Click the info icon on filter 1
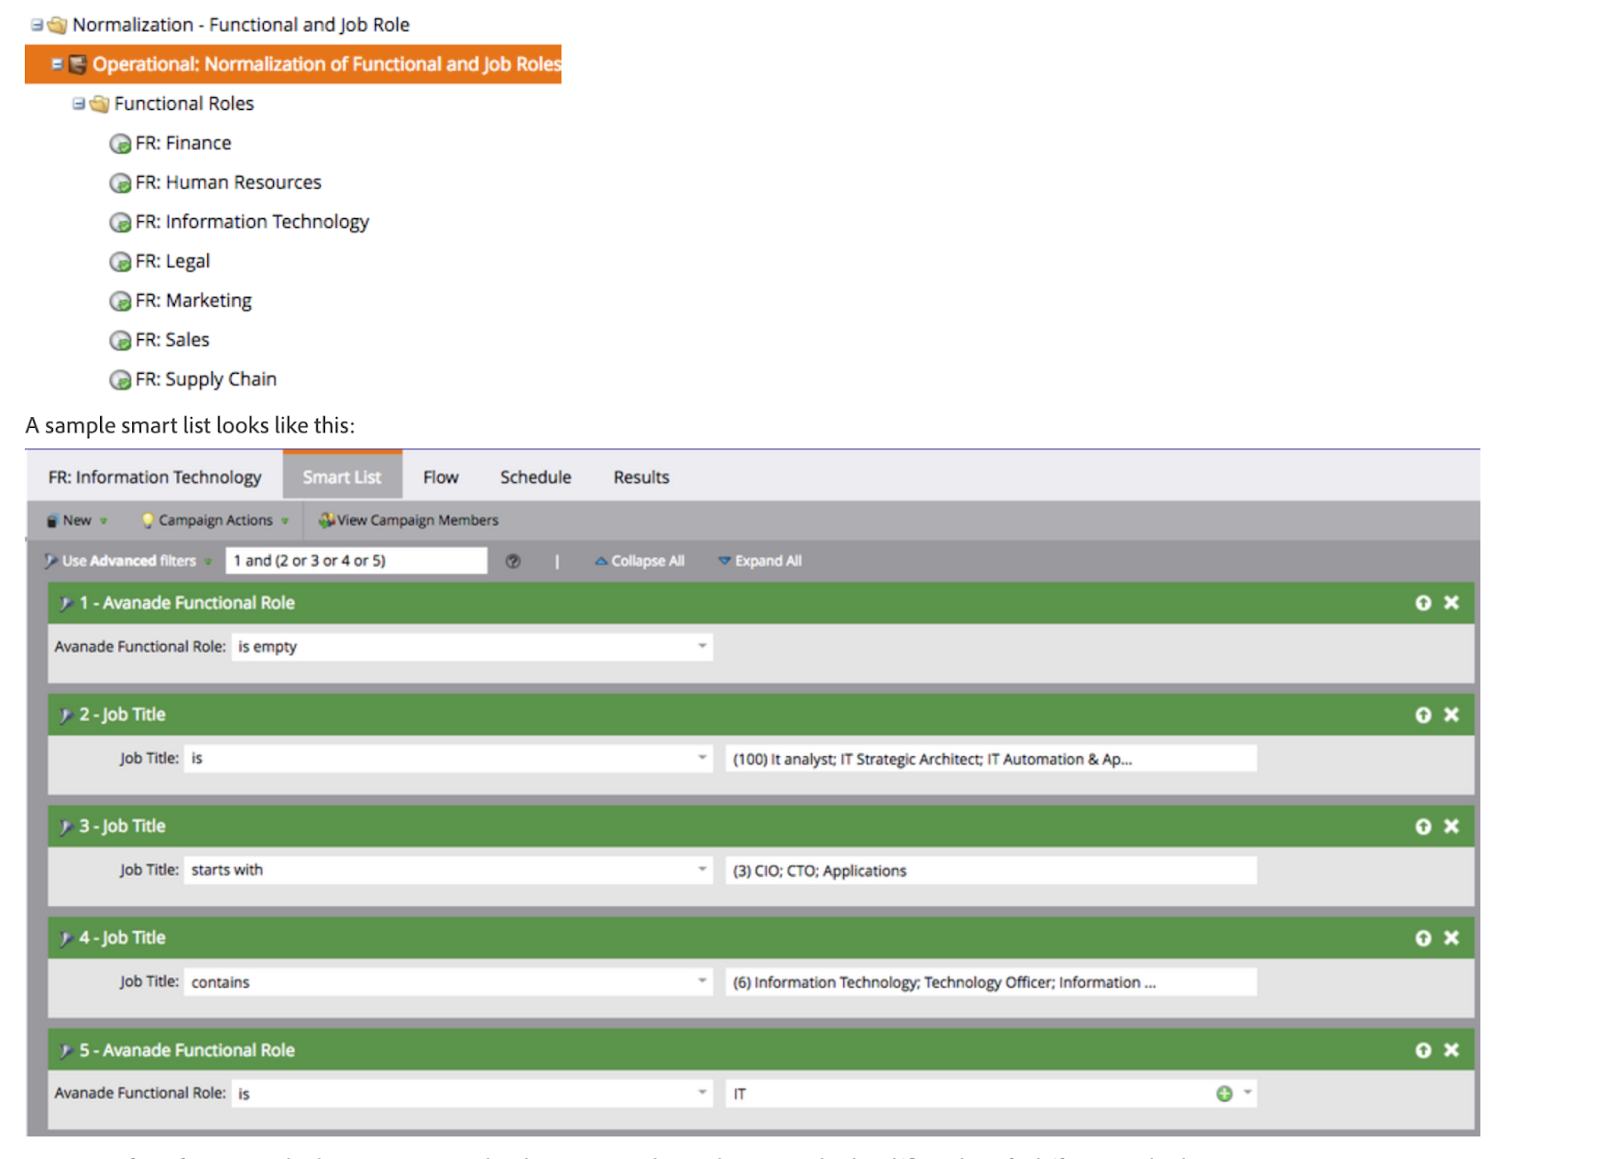Image resolution: width=1600 pixels, height=1159 pixels. 1424,603
